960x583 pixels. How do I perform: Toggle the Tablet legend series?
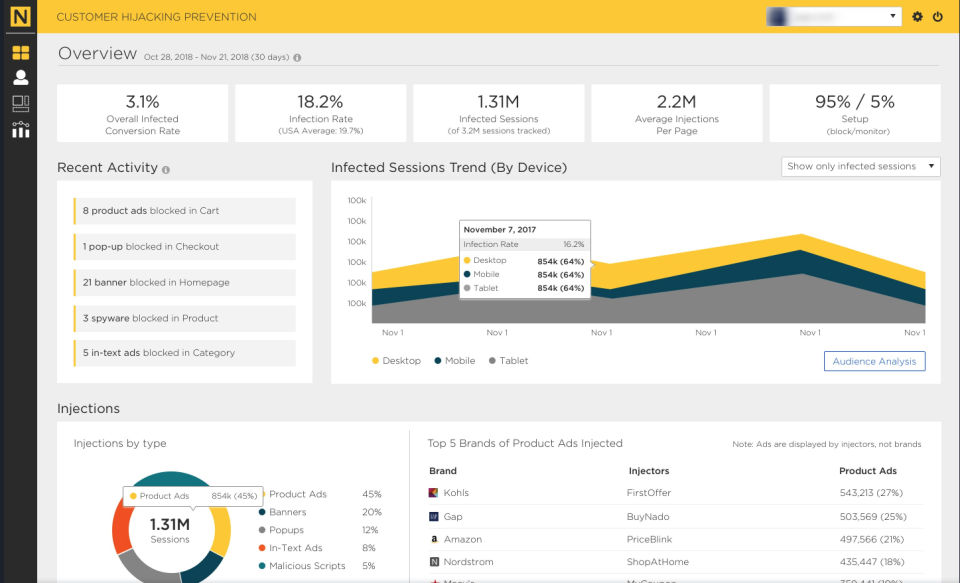tap(508, 361)
